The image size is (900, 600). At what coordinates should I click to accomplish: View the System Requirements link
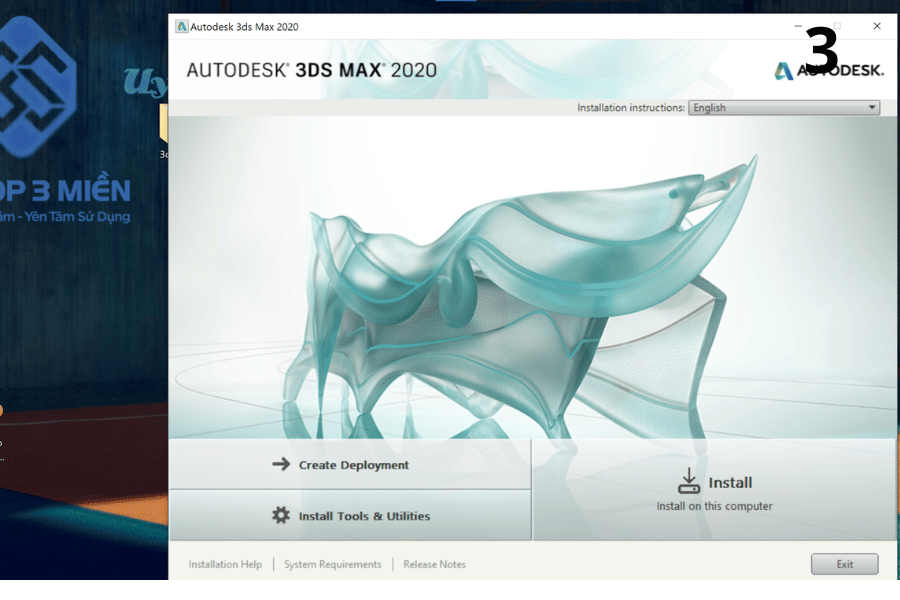(332, 565)
